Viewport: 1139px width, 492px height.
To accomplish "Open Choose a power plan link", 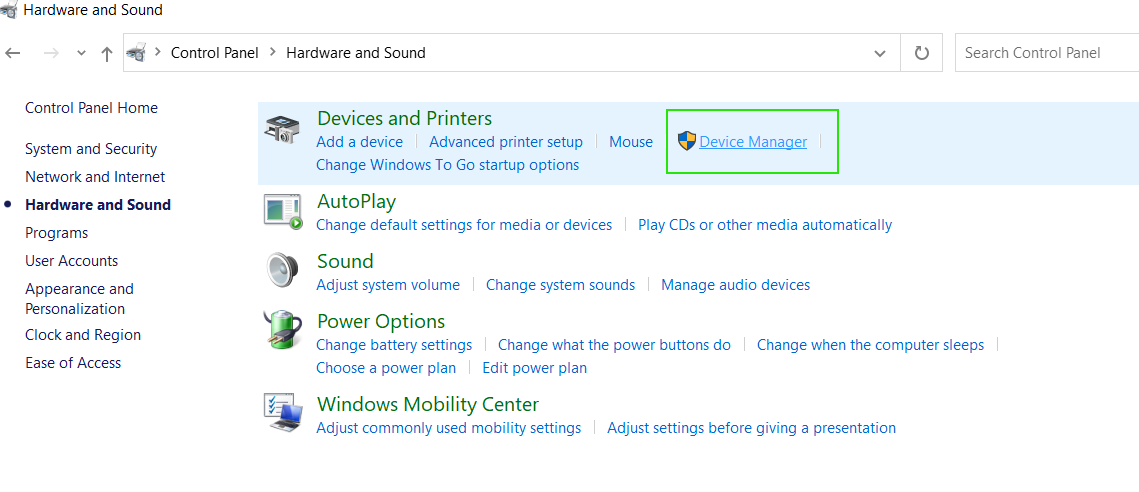I will [x=386, y=368].
